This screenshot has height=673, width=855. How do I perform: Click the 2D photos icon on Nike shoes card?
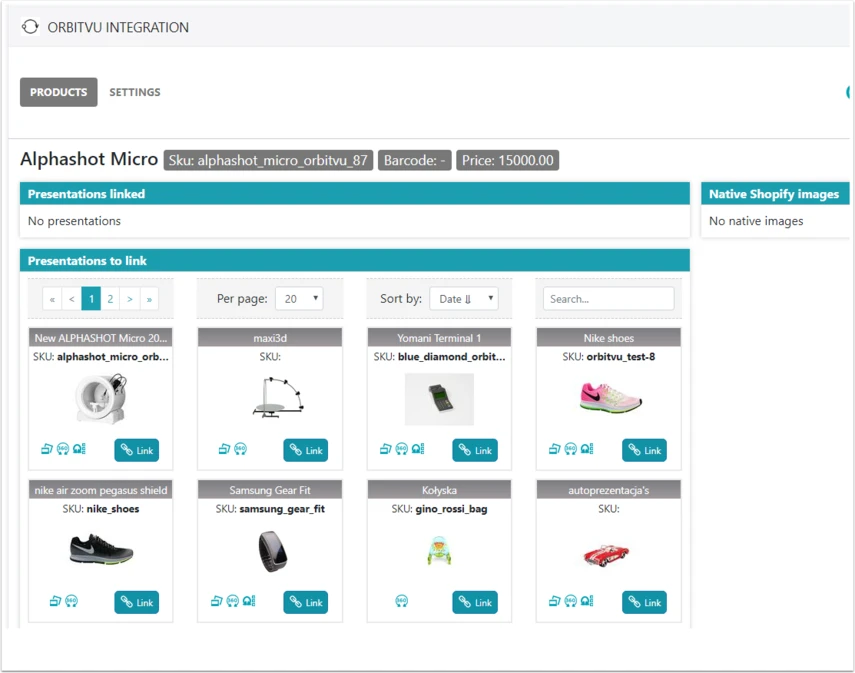point(554,449)
